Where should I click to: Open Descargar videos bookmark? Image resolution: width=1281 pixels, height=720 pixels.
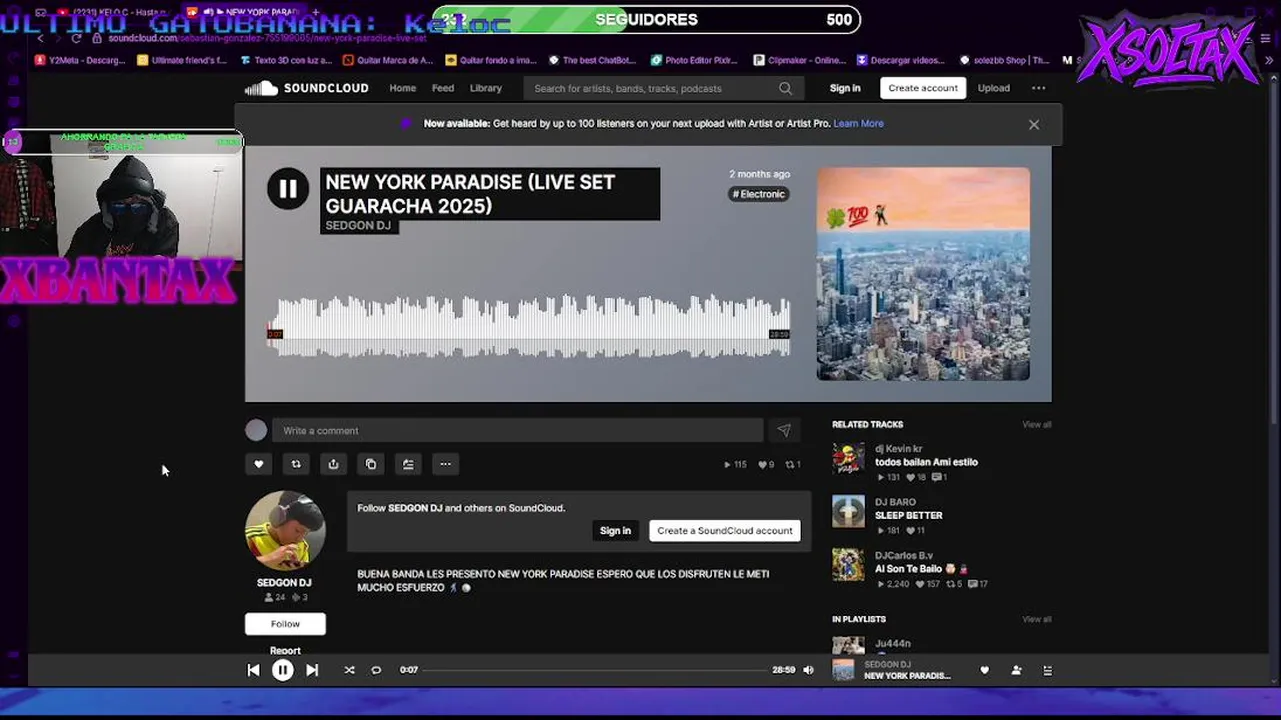pos(900,60)
